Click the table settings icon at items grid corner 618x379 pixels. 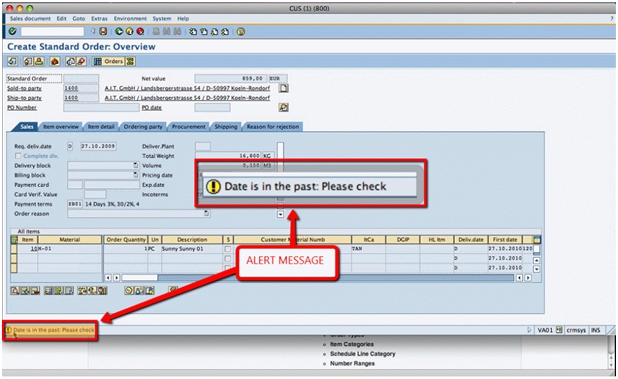click(537, 240)
